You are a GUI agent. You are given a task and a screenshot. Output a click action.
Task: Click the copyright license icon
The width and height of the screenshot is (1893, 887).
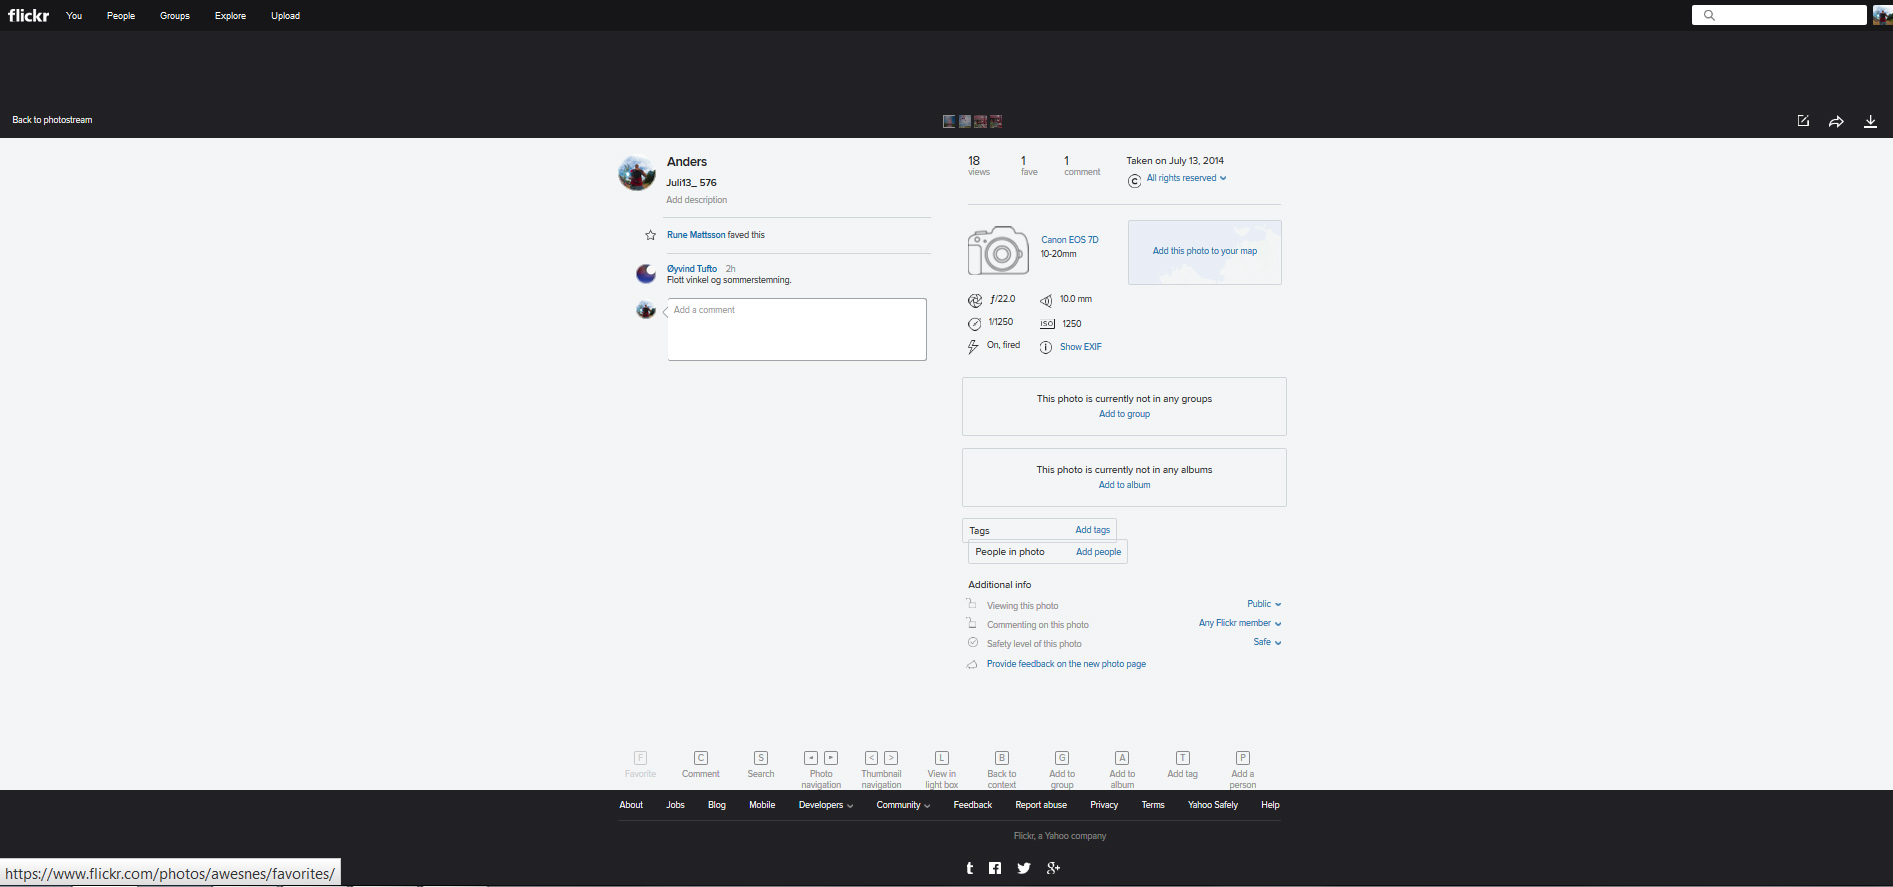pos(1134,181)
